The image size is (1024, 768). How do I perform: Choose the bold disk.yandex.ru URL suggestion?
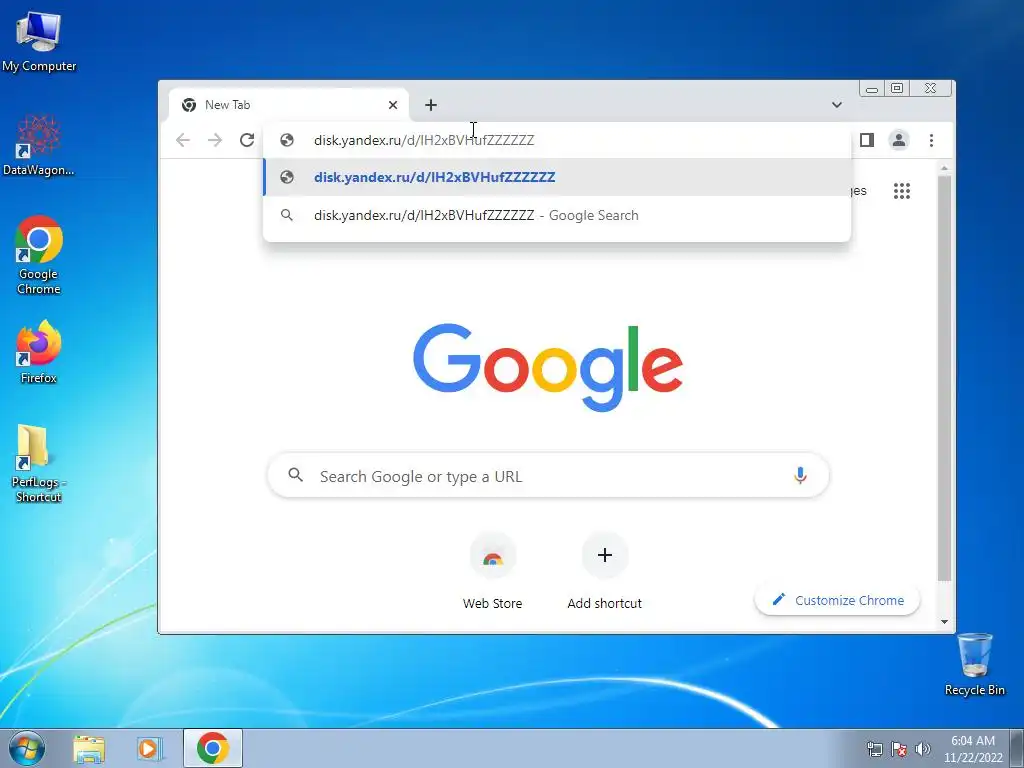click(557, 177)
